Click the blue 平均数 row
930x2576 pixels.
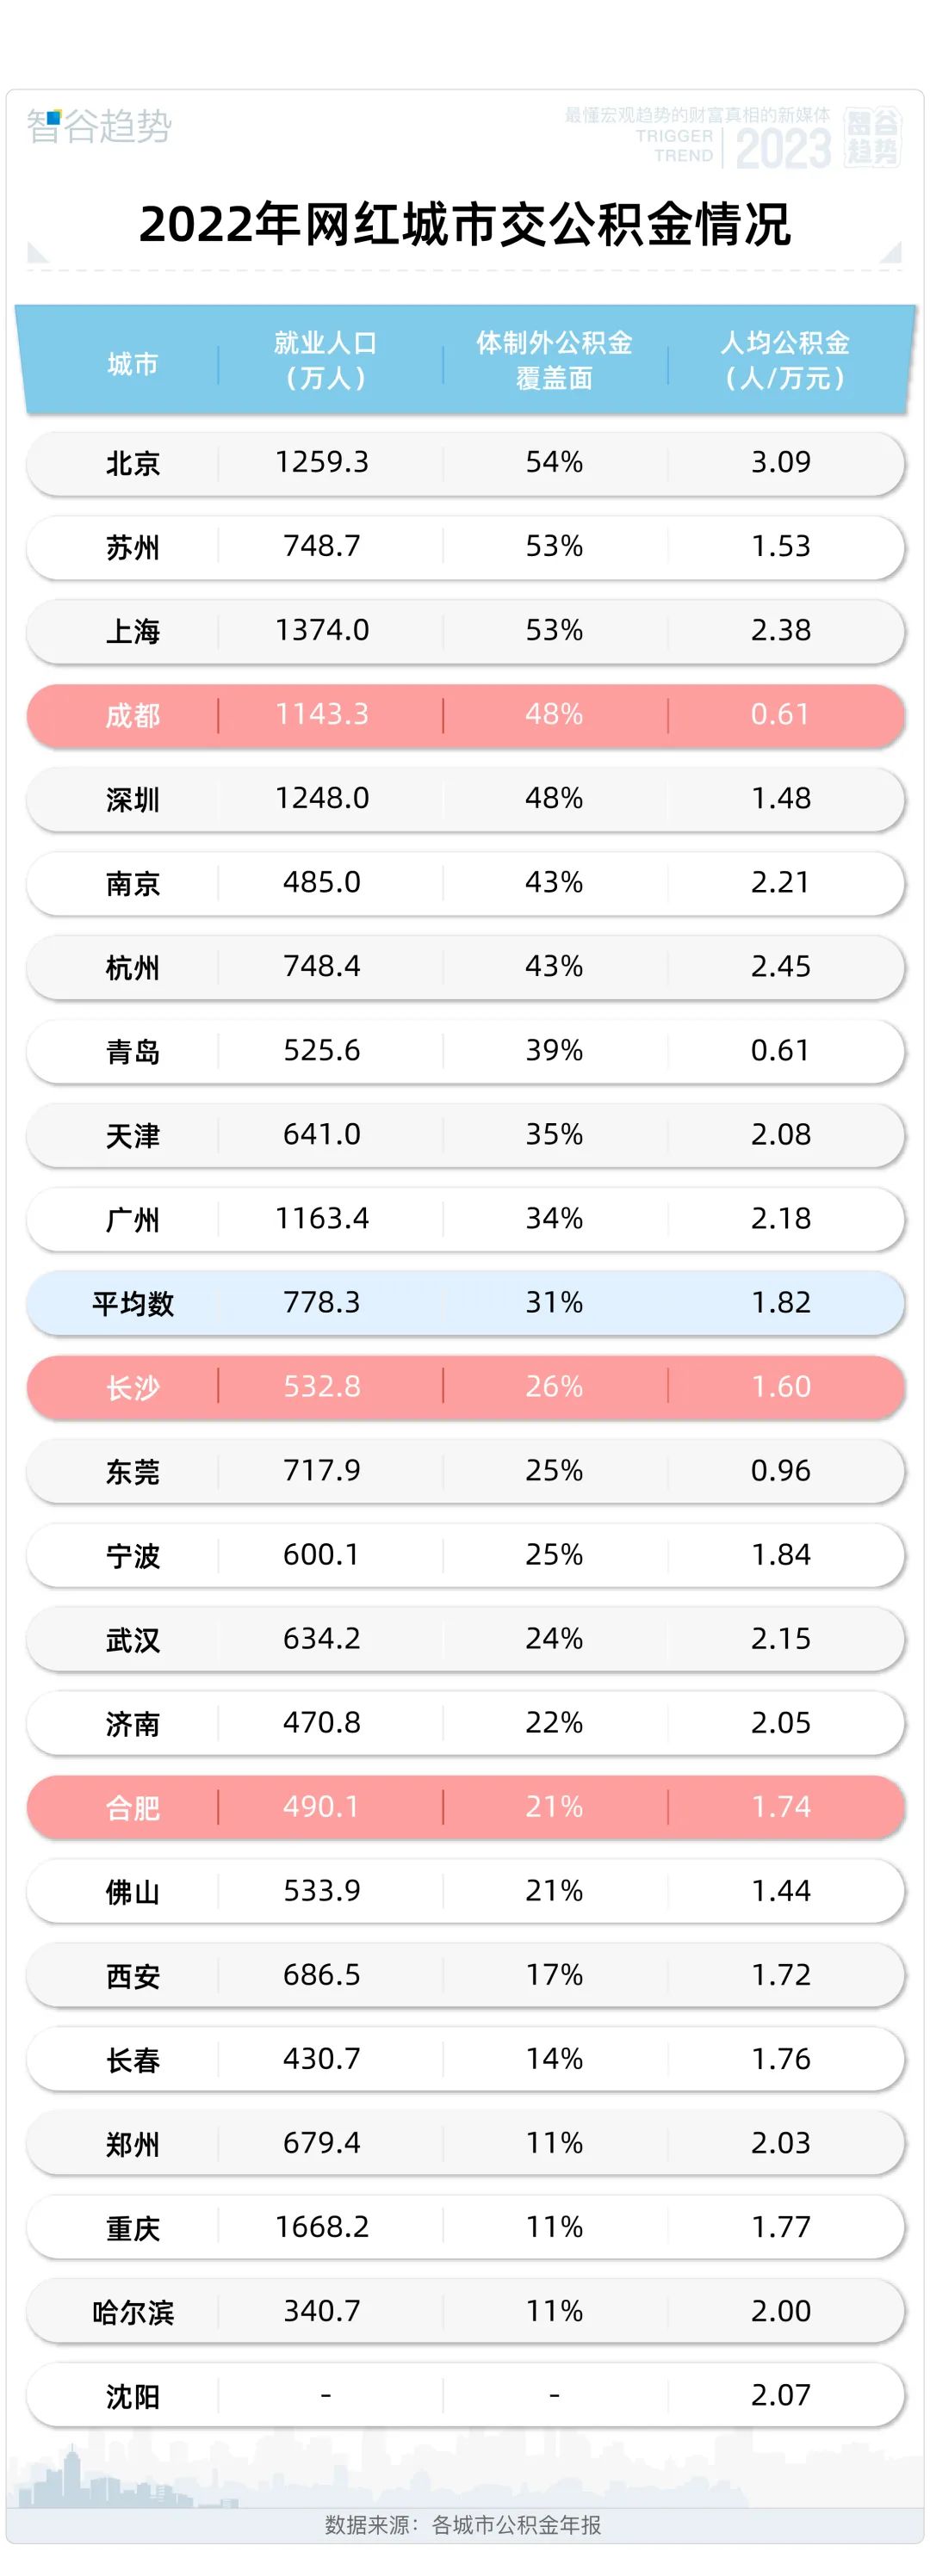coord(465,1303)
